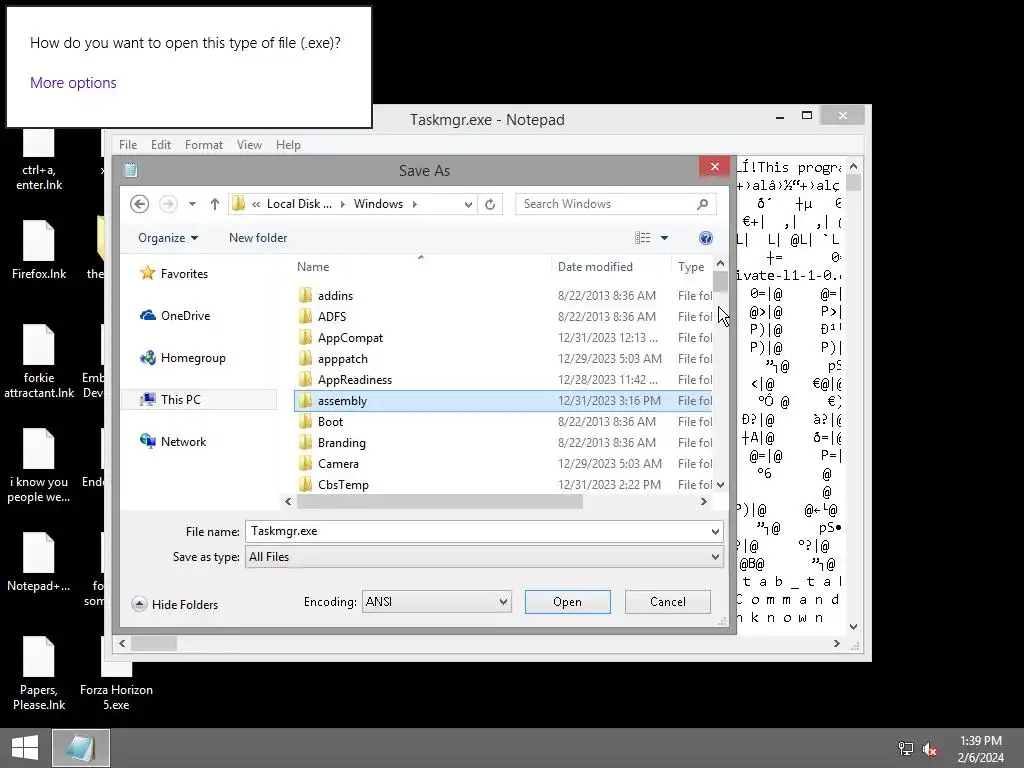
Task: Open Notepad File menu
Action: tap(128, 145)
